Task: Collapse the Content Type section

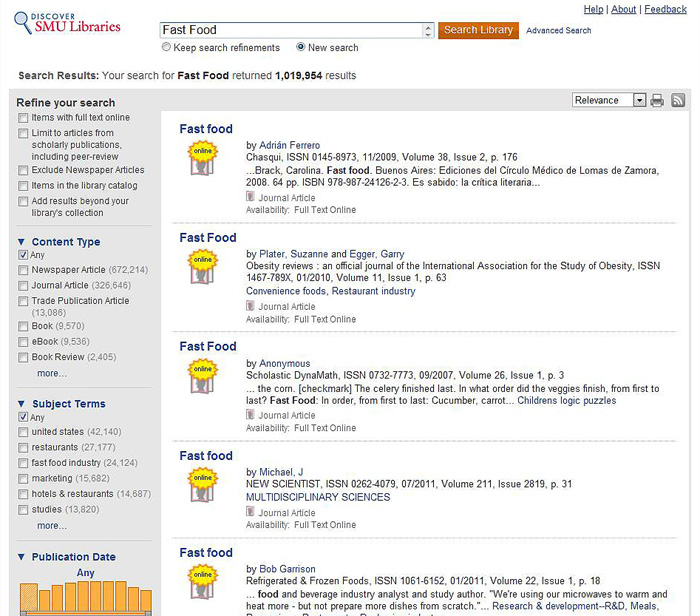Action: [x=22, y=242]
